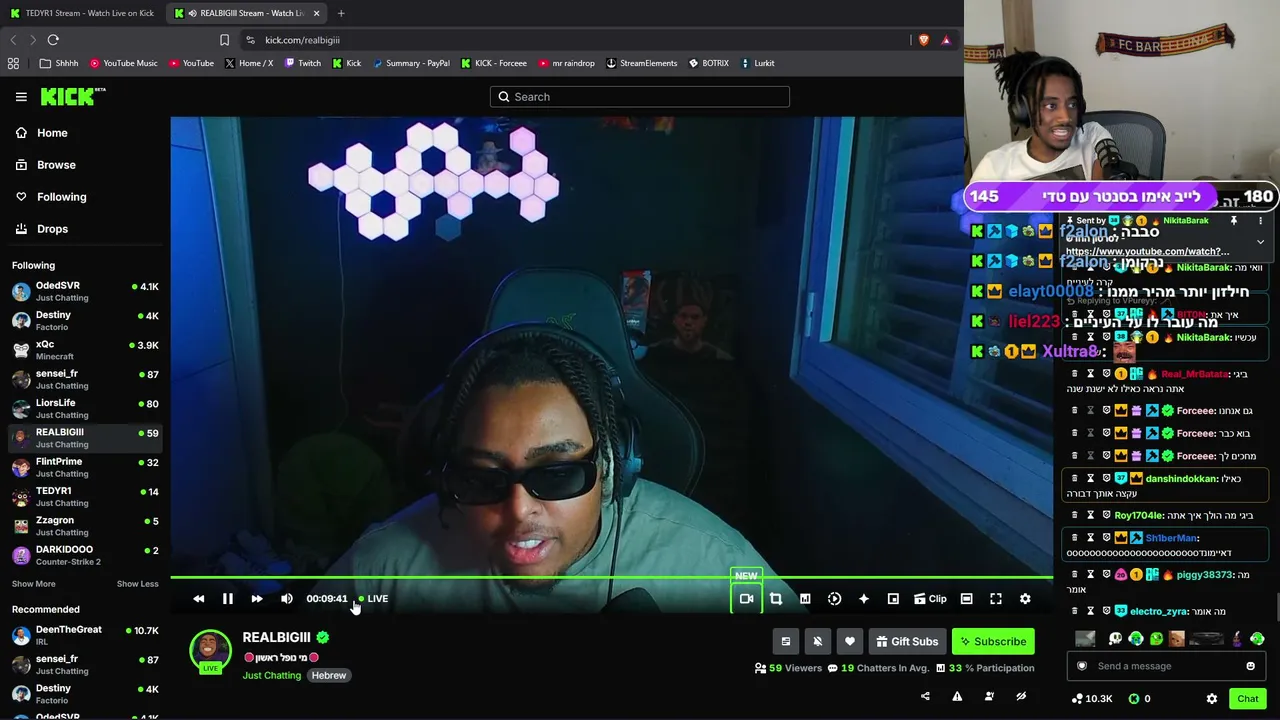
Task: Open a new browser tab
Action: click(341, 13)
